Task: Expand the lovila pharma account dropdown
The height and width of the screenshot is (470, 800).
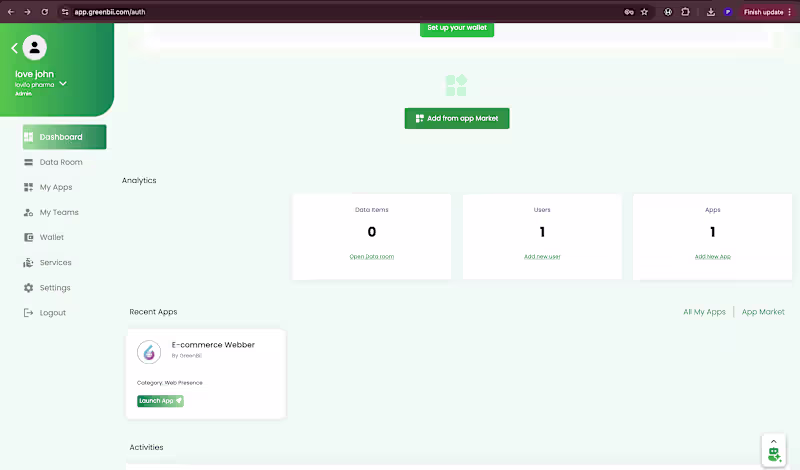Action: (x=63, y=84)
